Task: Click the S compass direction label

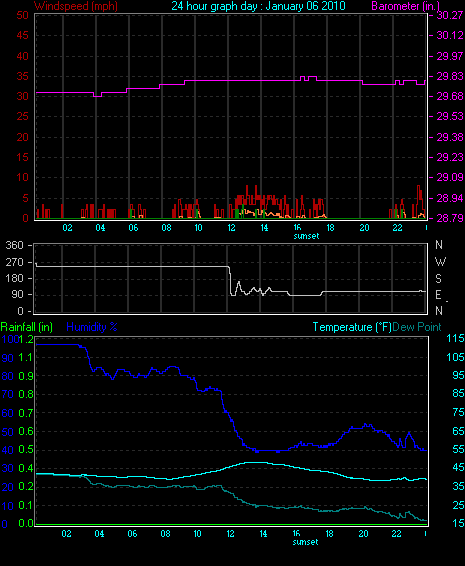Action: click(438, 278)
